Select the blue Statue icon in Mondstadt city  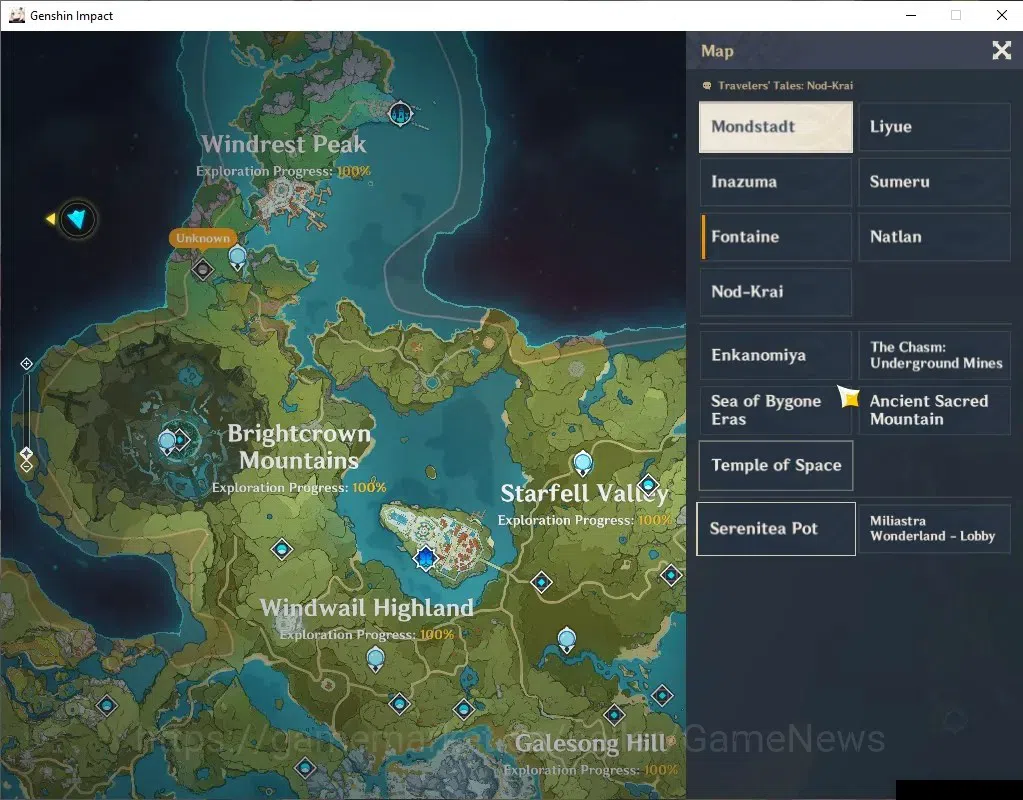[425, 558]
